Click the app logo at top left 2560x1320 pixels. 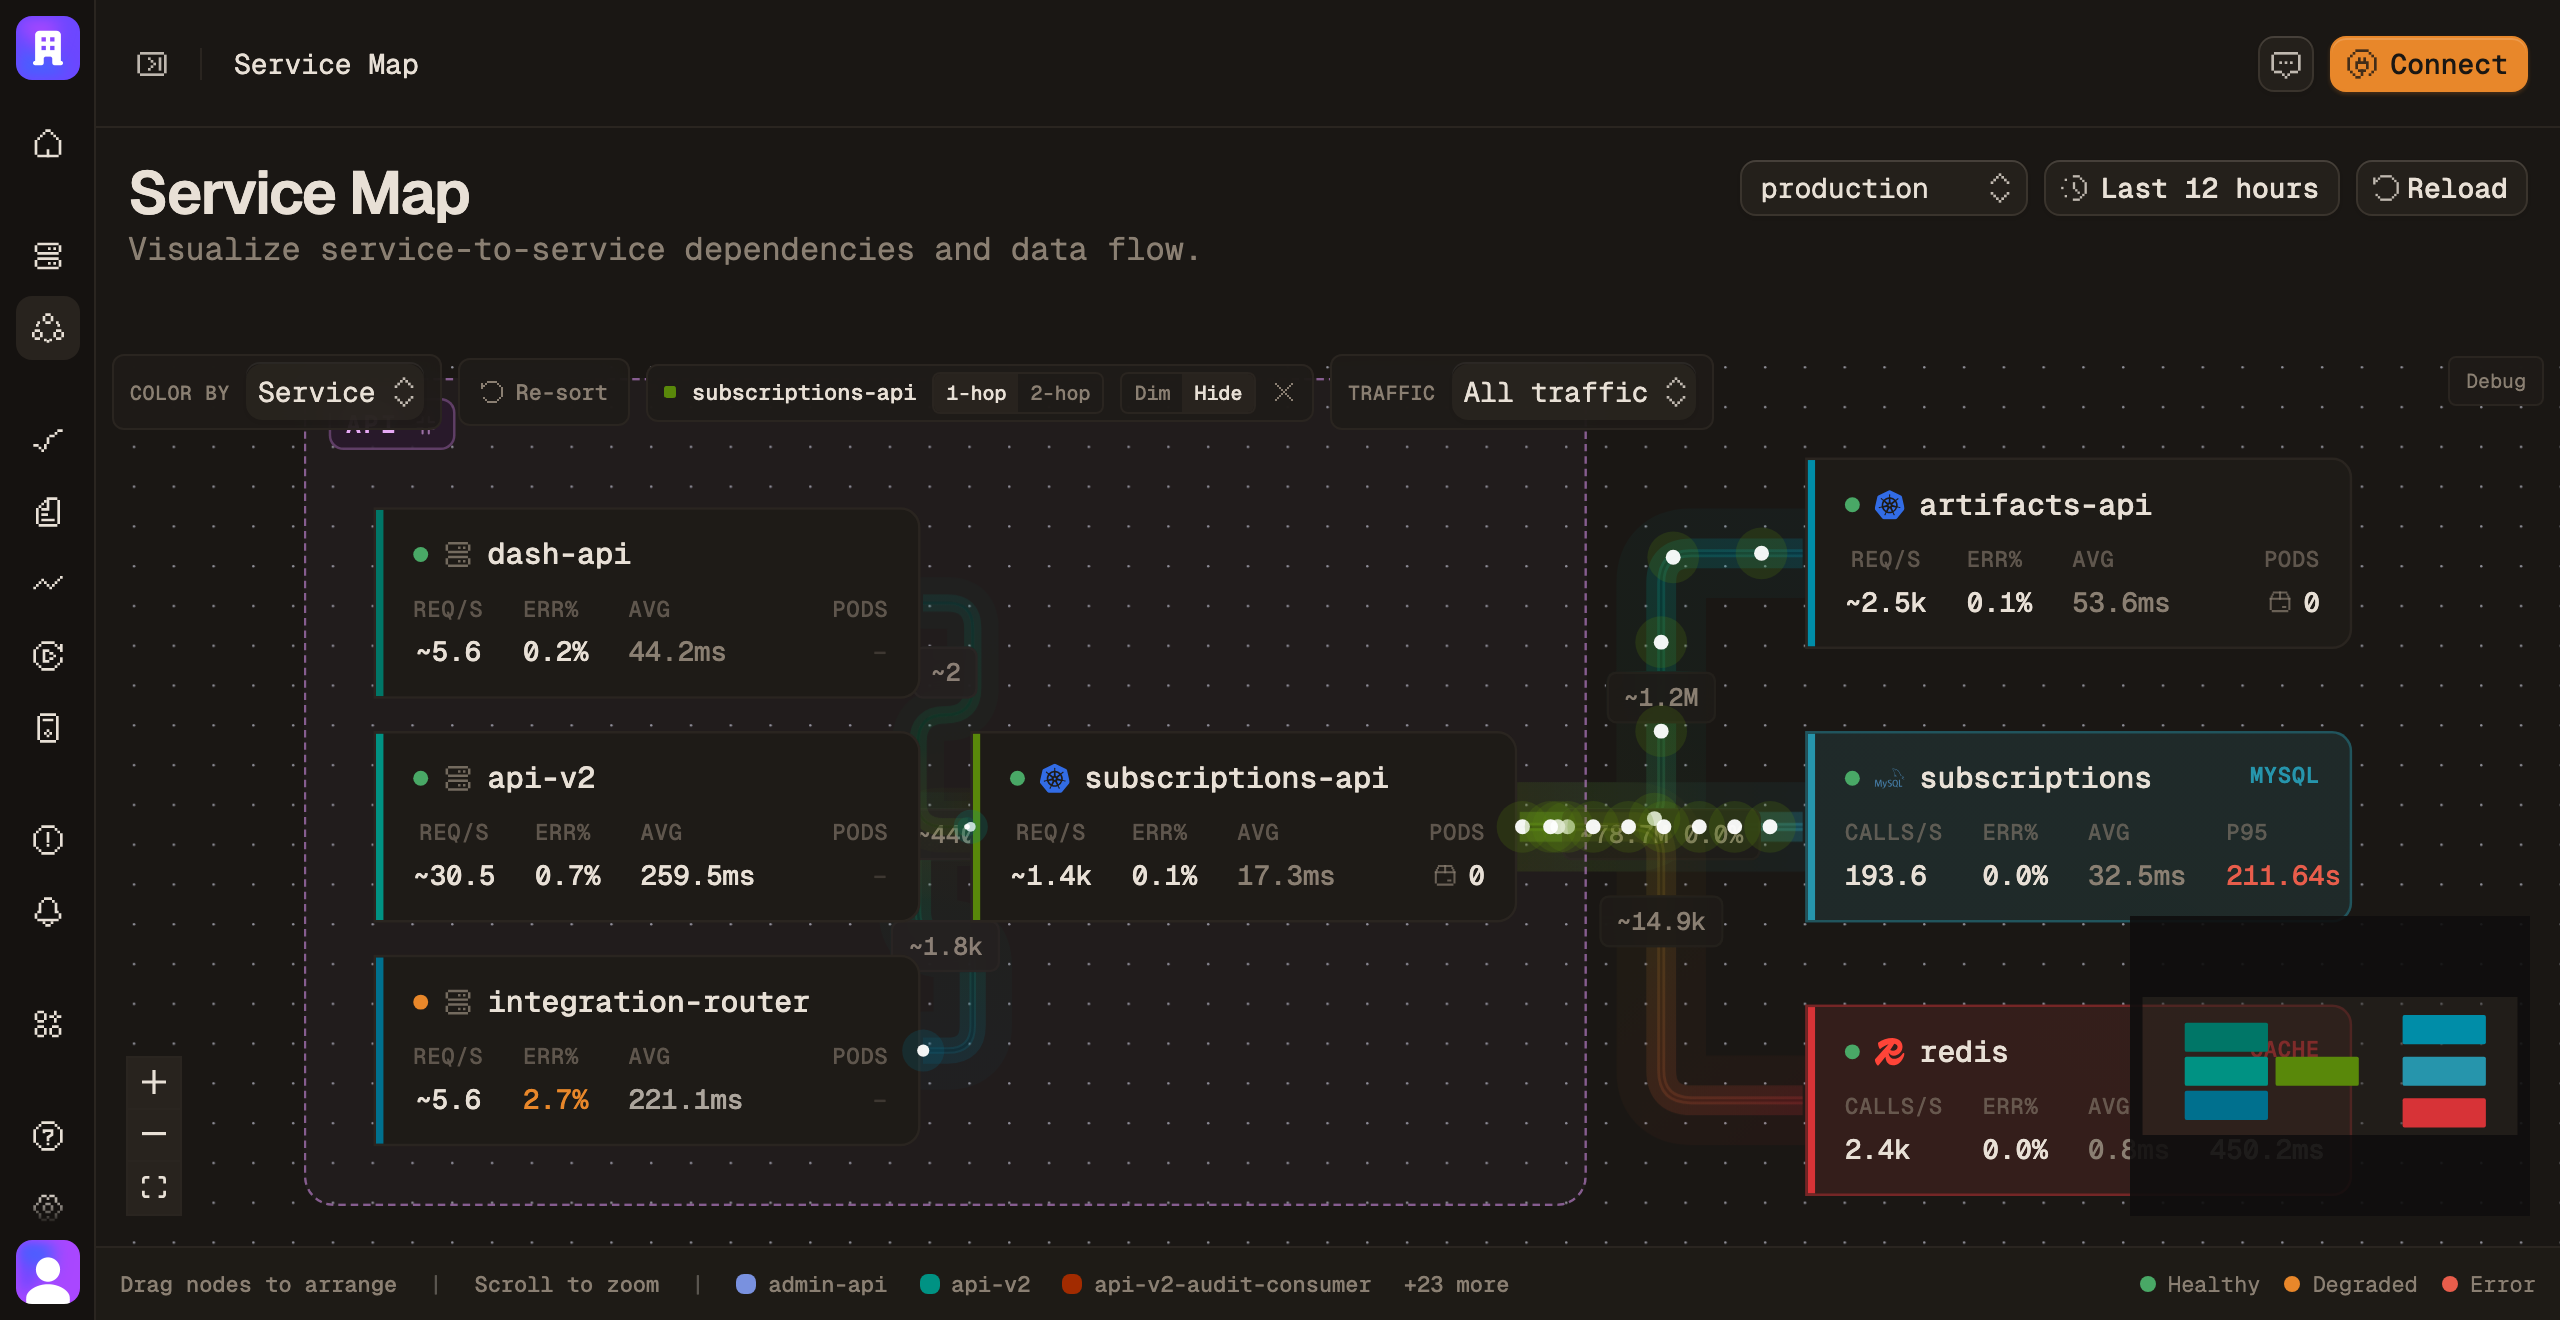point(48,47)
